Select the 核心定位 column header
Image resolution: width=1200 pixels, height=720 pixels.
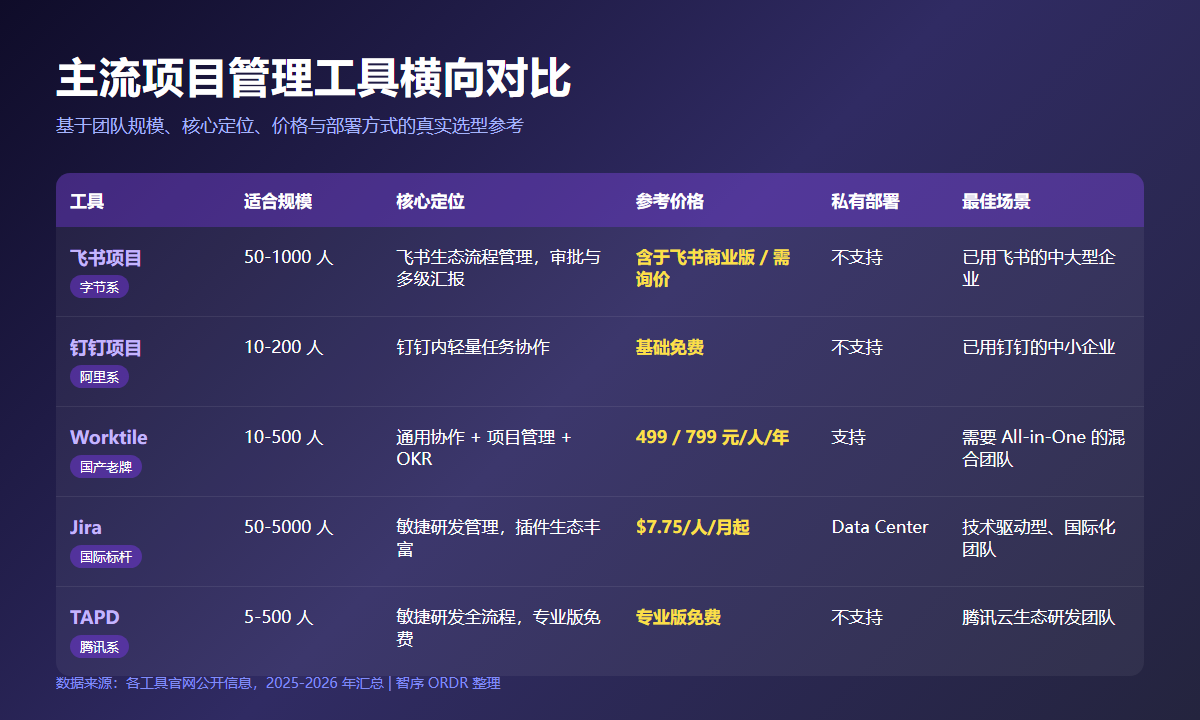[x=430, y=201]
